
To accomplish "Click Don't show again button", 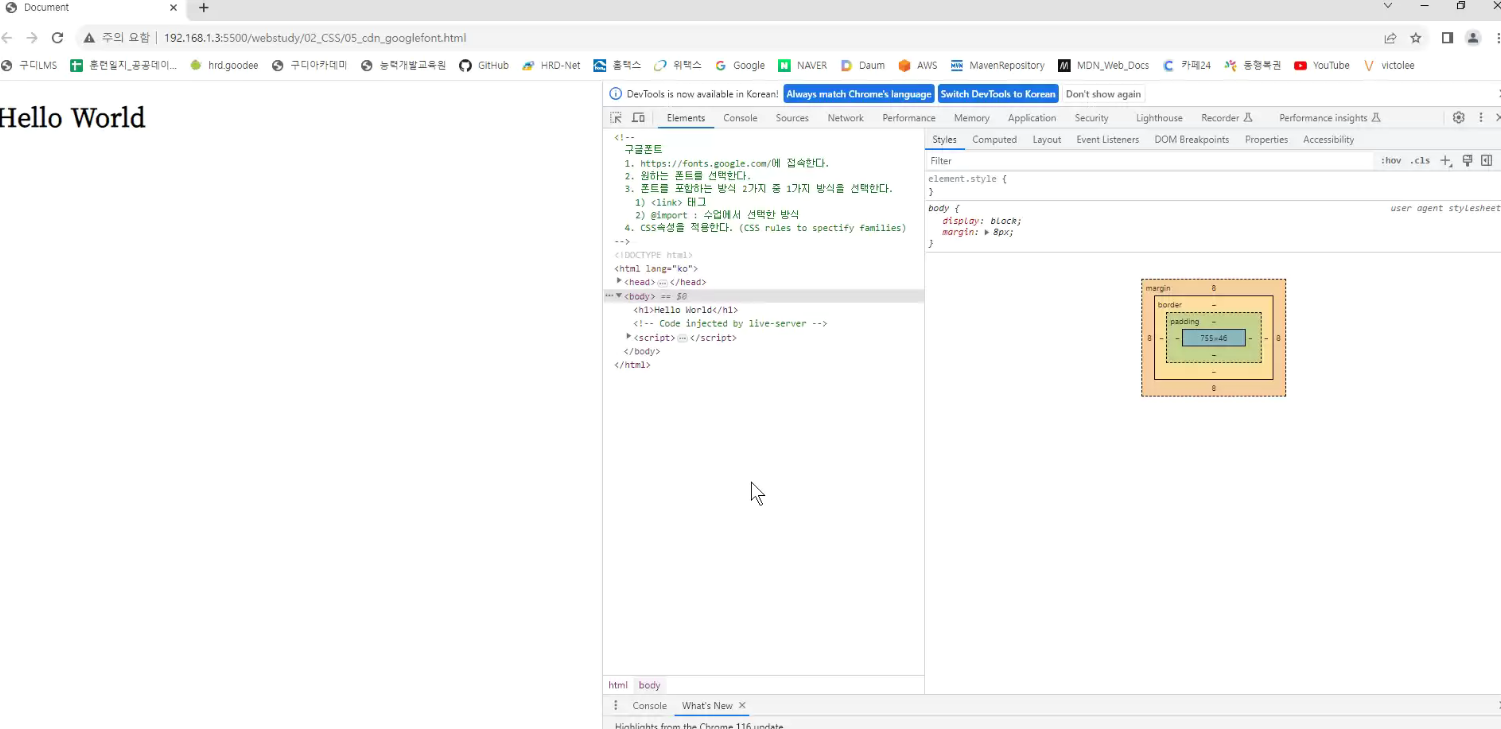I will [x=1103, y=94].
